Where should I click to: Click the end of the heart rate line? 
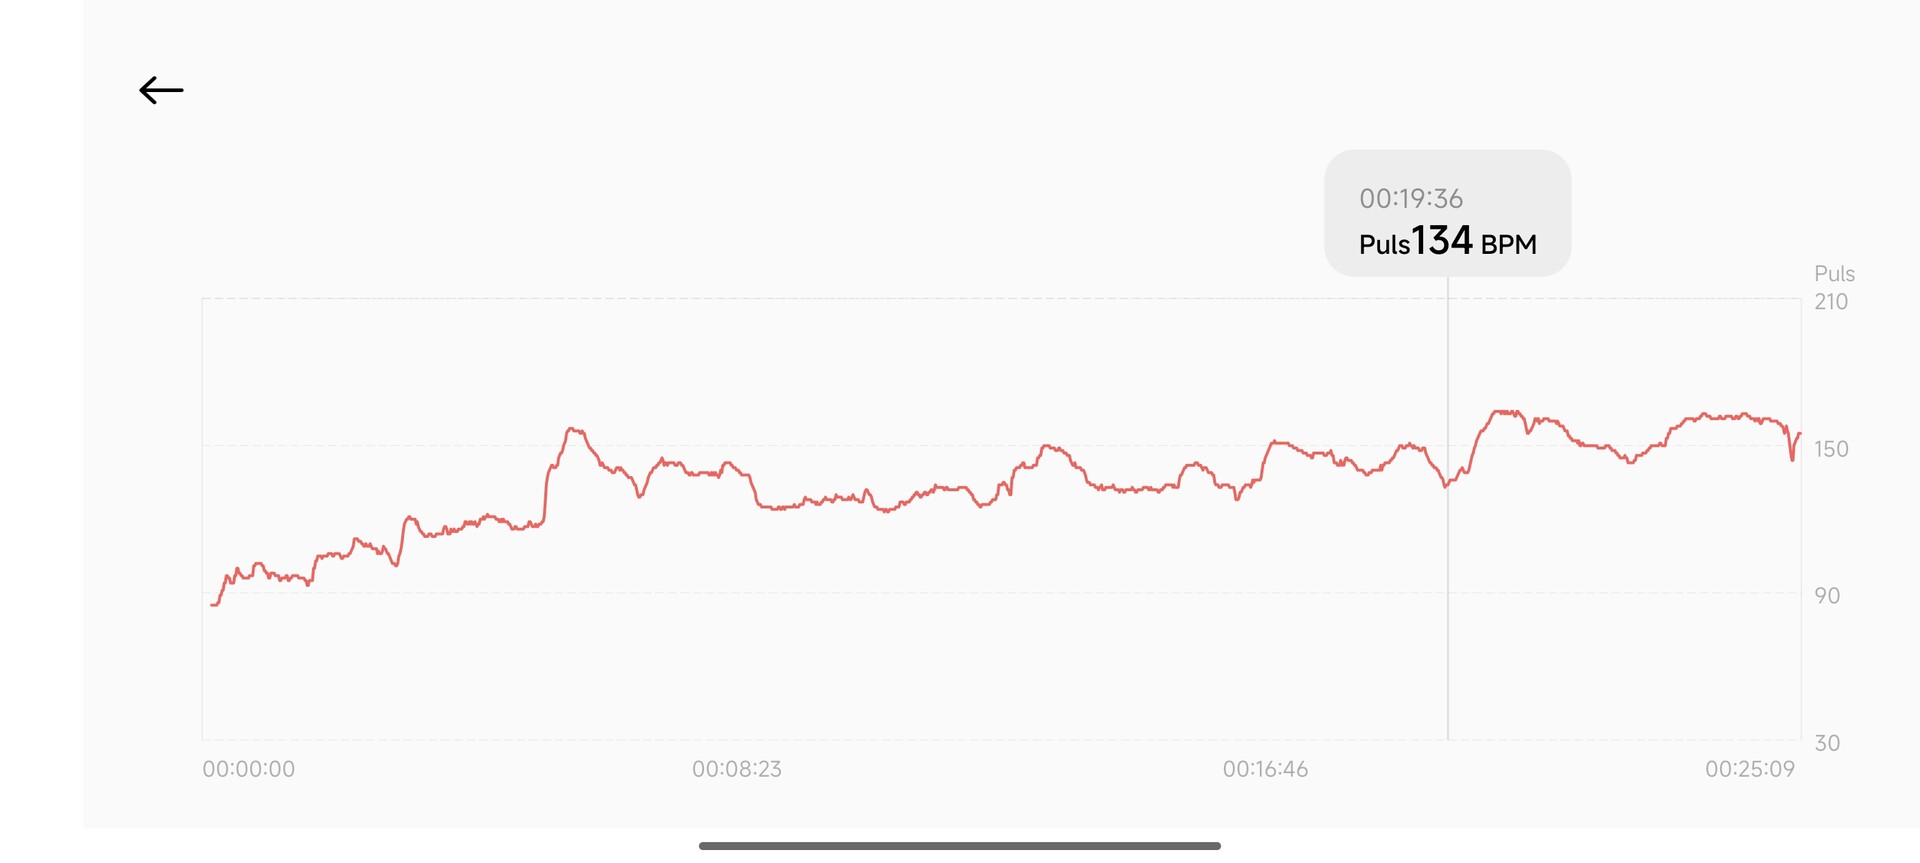click(x=1799, y=434)
